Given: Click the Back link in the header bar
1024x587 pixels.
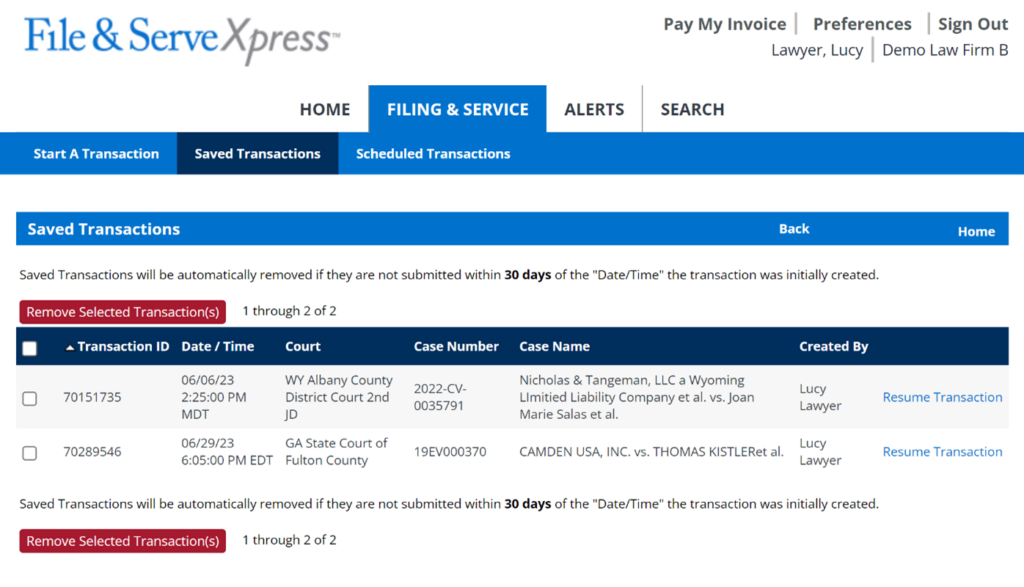Looking at the screenshot, I should pyautogui.click(x=794, y=228).
